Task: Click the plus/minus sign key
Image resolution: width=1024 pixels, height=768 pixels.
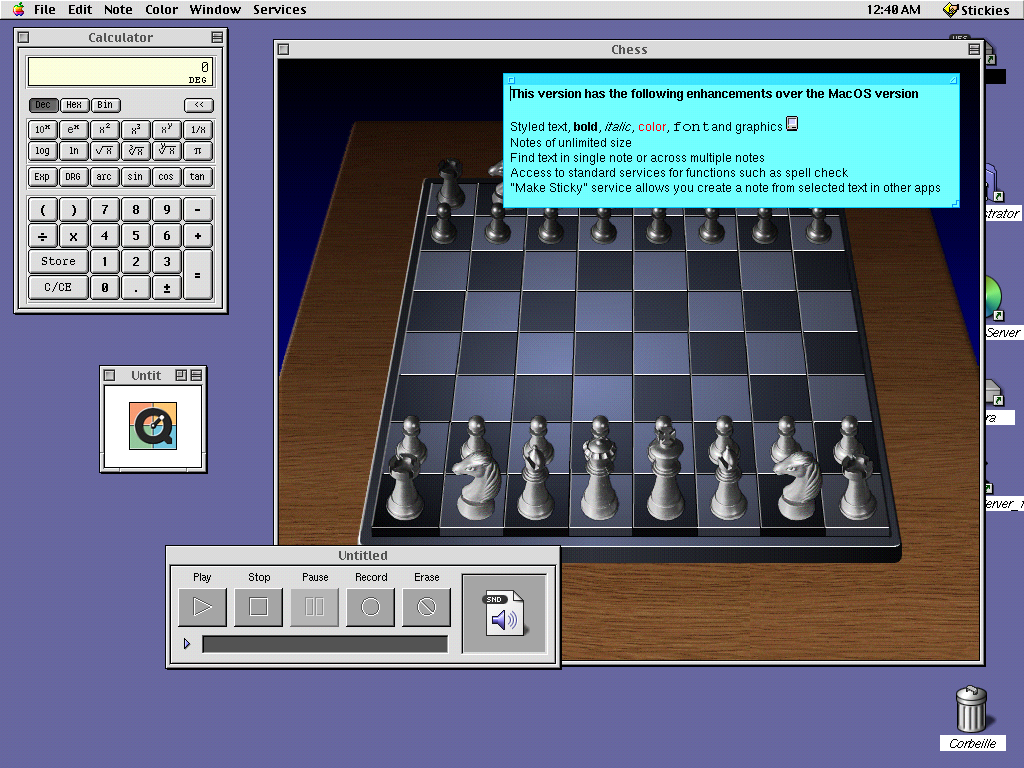Action: (167, 288)
